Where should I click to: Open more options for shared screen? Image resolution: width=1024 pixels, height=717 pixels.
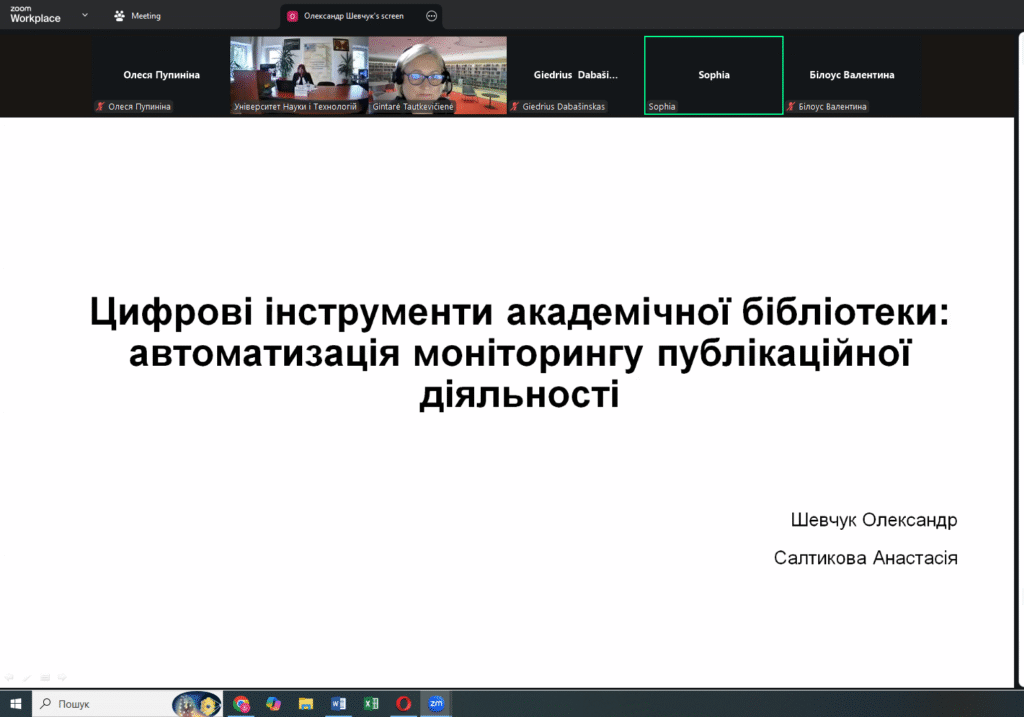[x=431, y=16]
